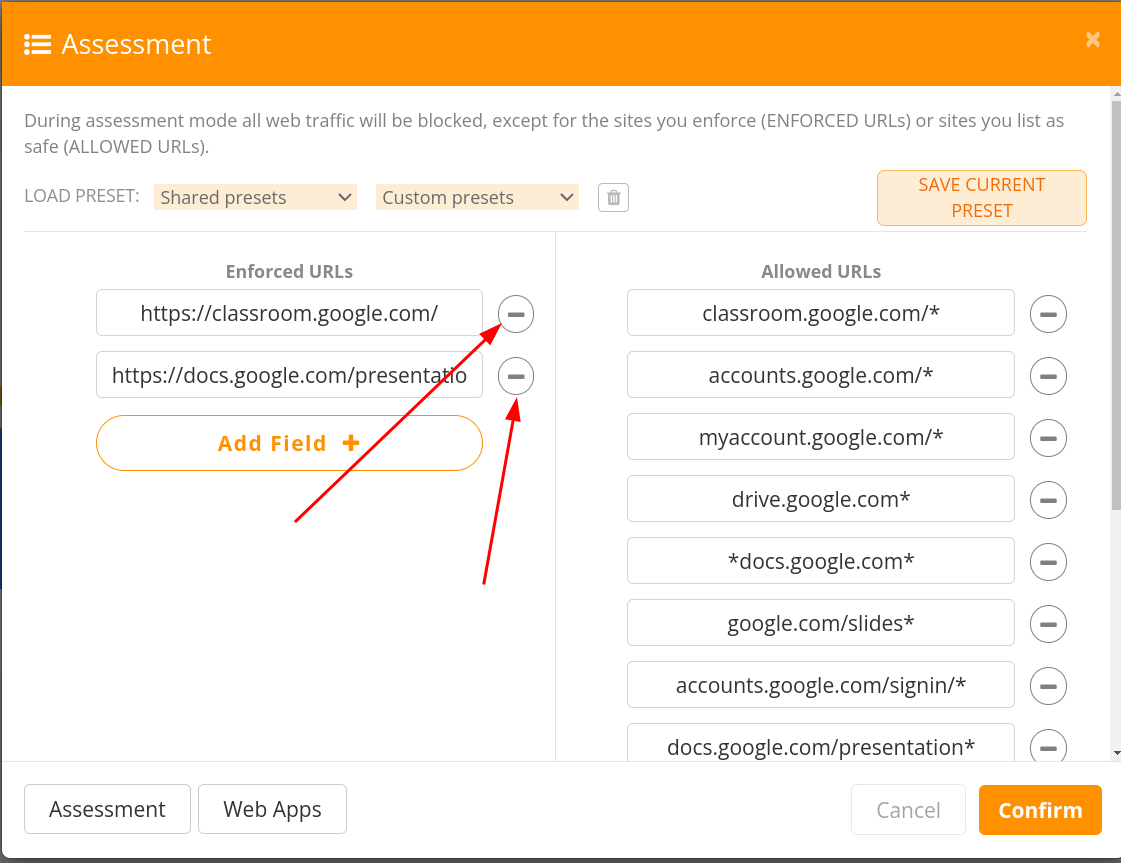Close the Assessment dialog with the X
Screen dimensions: 1121x863
(x=1092, y=40)
